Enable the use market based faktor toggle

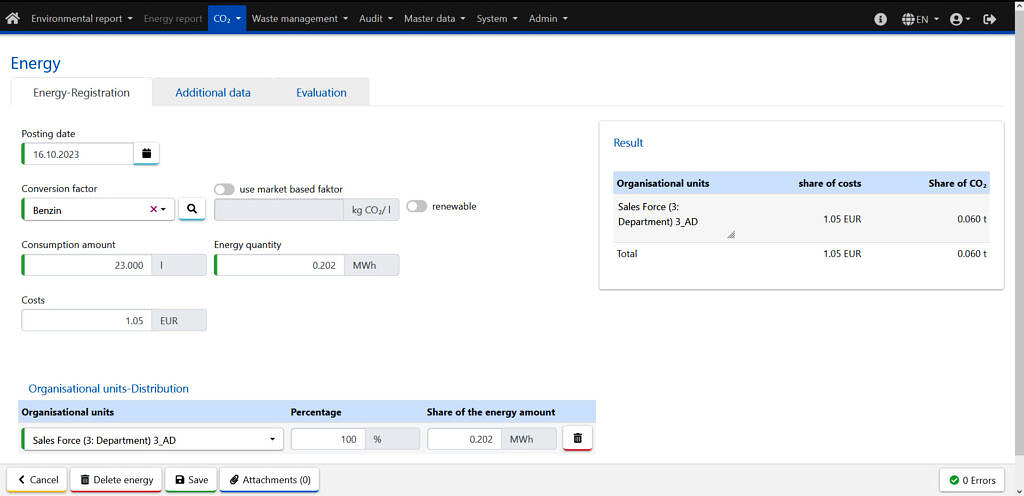pos(224,189)
